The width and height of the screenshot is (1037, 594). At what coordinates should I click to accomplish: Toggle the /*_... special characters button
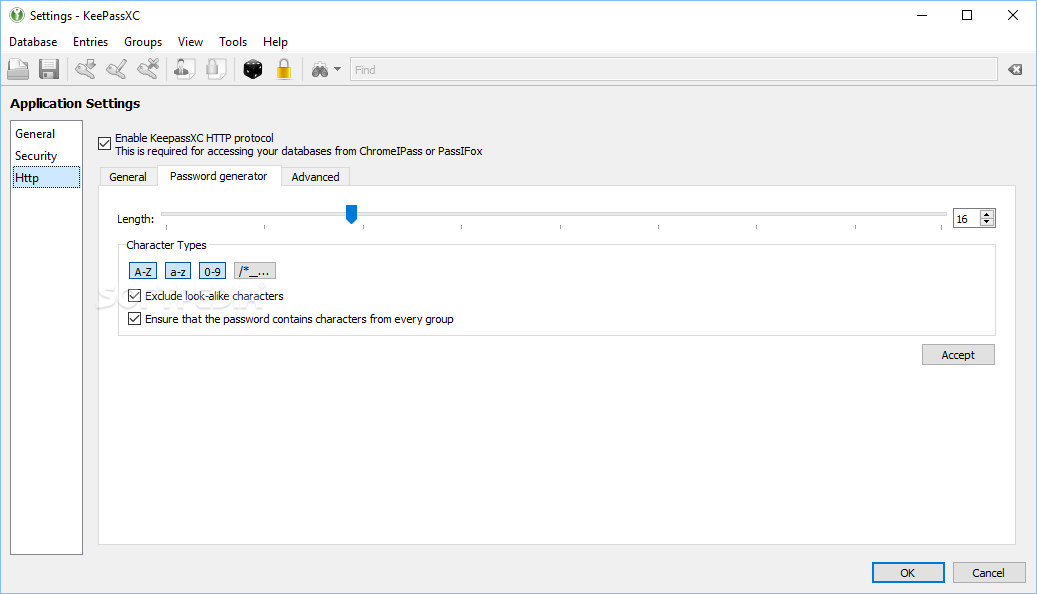tap(255, 271)
